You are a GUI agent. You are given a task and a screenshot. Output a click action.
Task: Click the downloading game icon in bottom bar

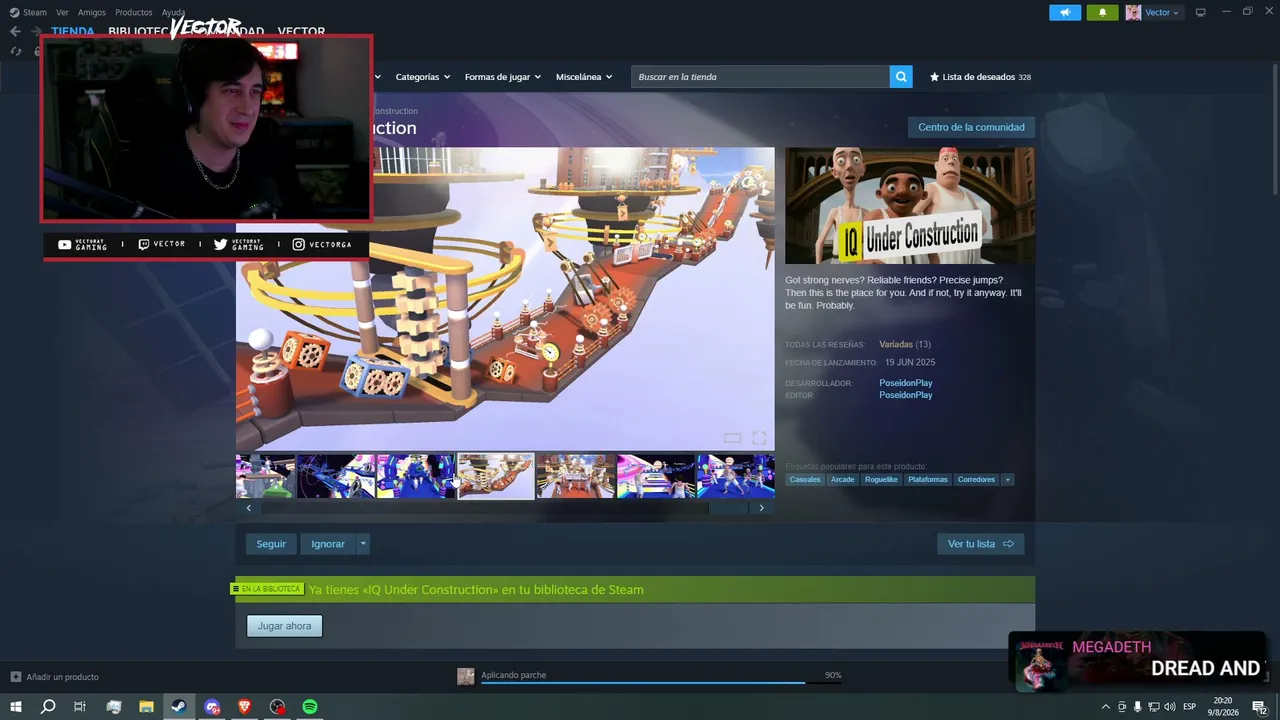[x=466, y=677]
